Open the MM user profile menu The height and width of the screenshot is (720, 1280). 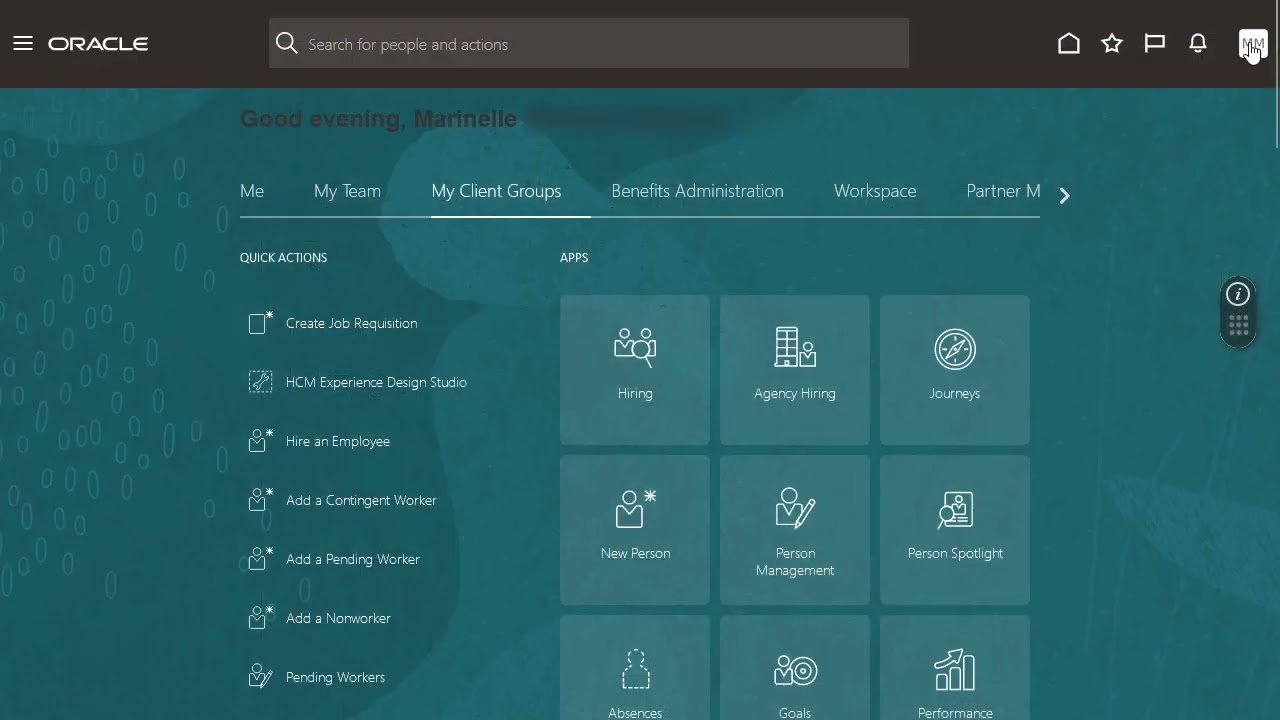click(x=1253, y=44)
